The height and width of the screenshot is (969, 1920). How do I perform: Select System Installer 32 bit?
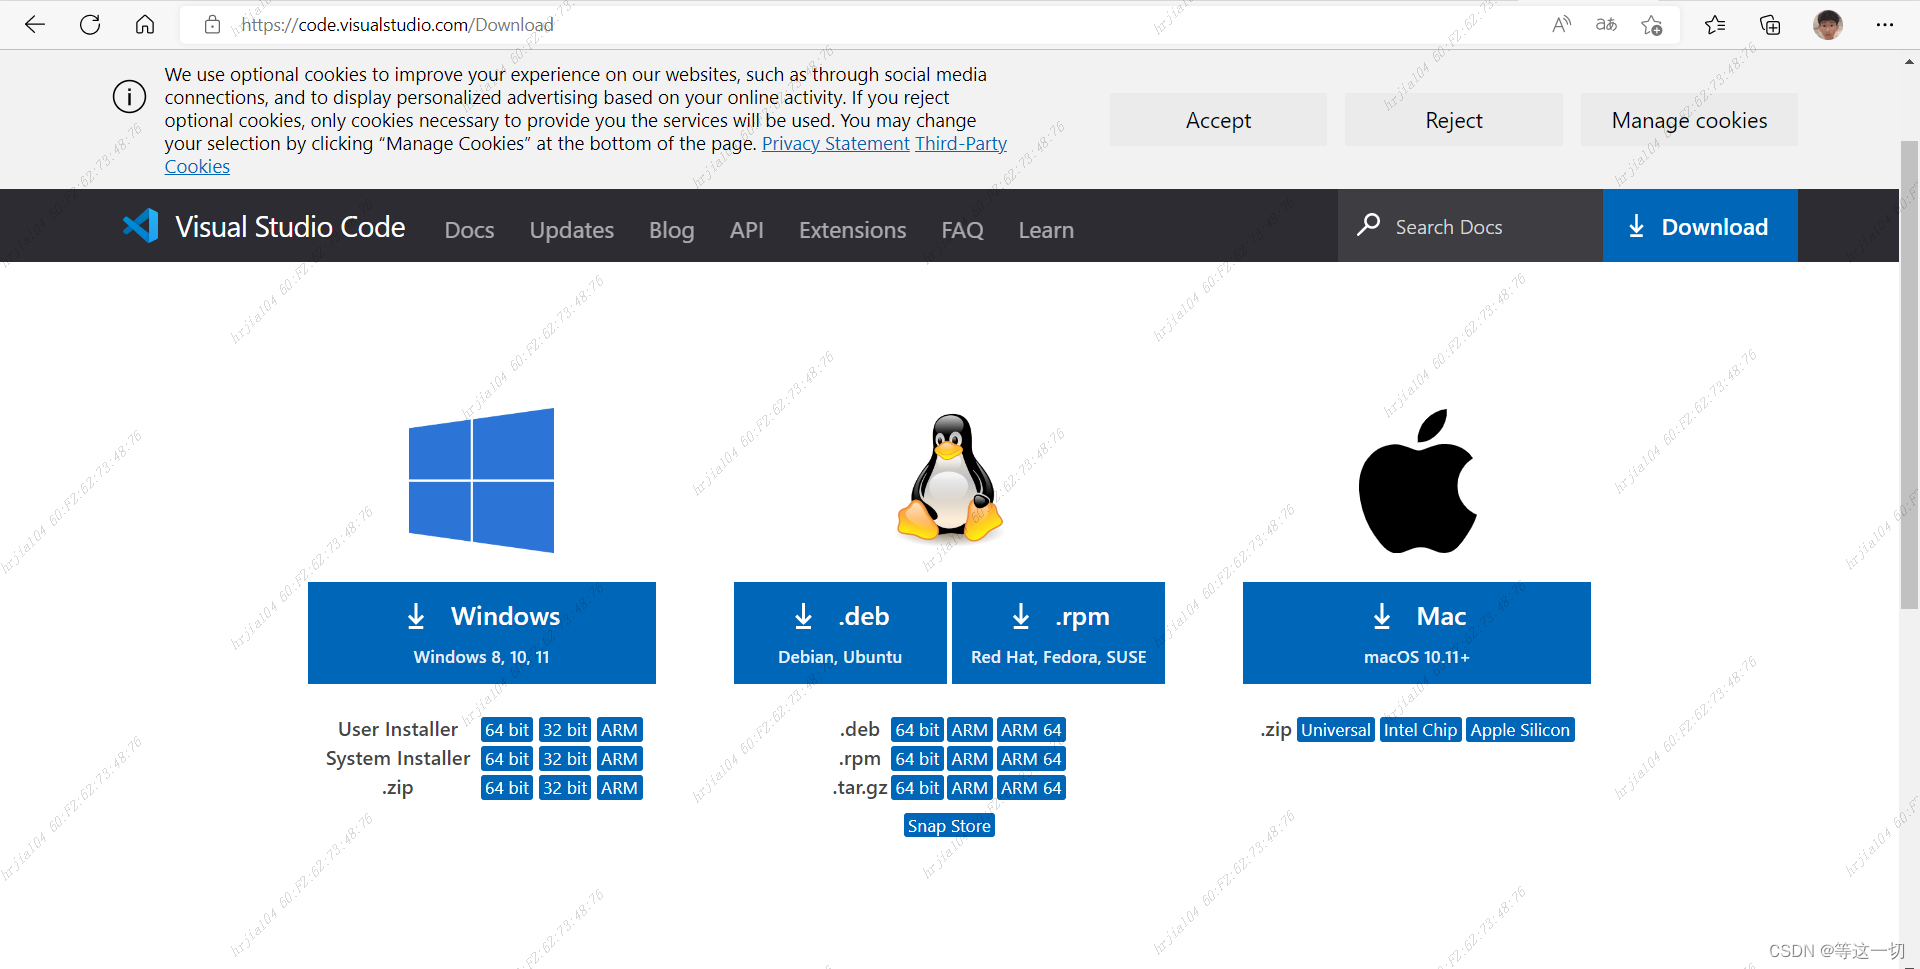click(x=565, y=759)
